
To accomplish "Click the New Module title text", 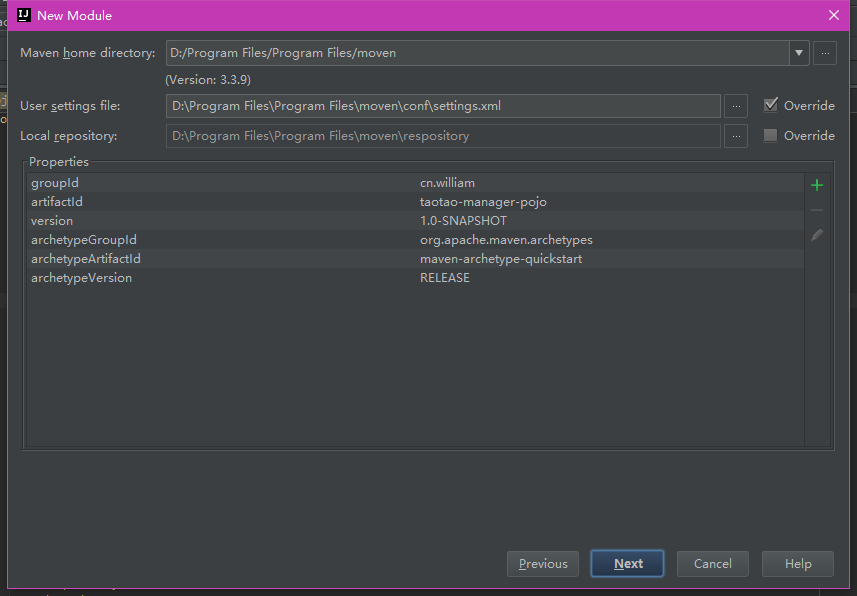I will (74, 15).
